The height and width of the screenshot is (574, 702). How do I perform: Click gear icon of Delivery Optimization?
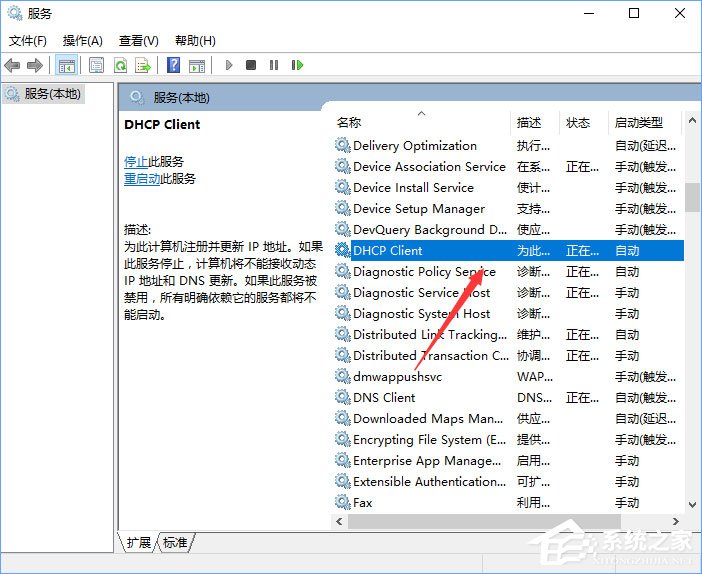(x=342, y=146)
